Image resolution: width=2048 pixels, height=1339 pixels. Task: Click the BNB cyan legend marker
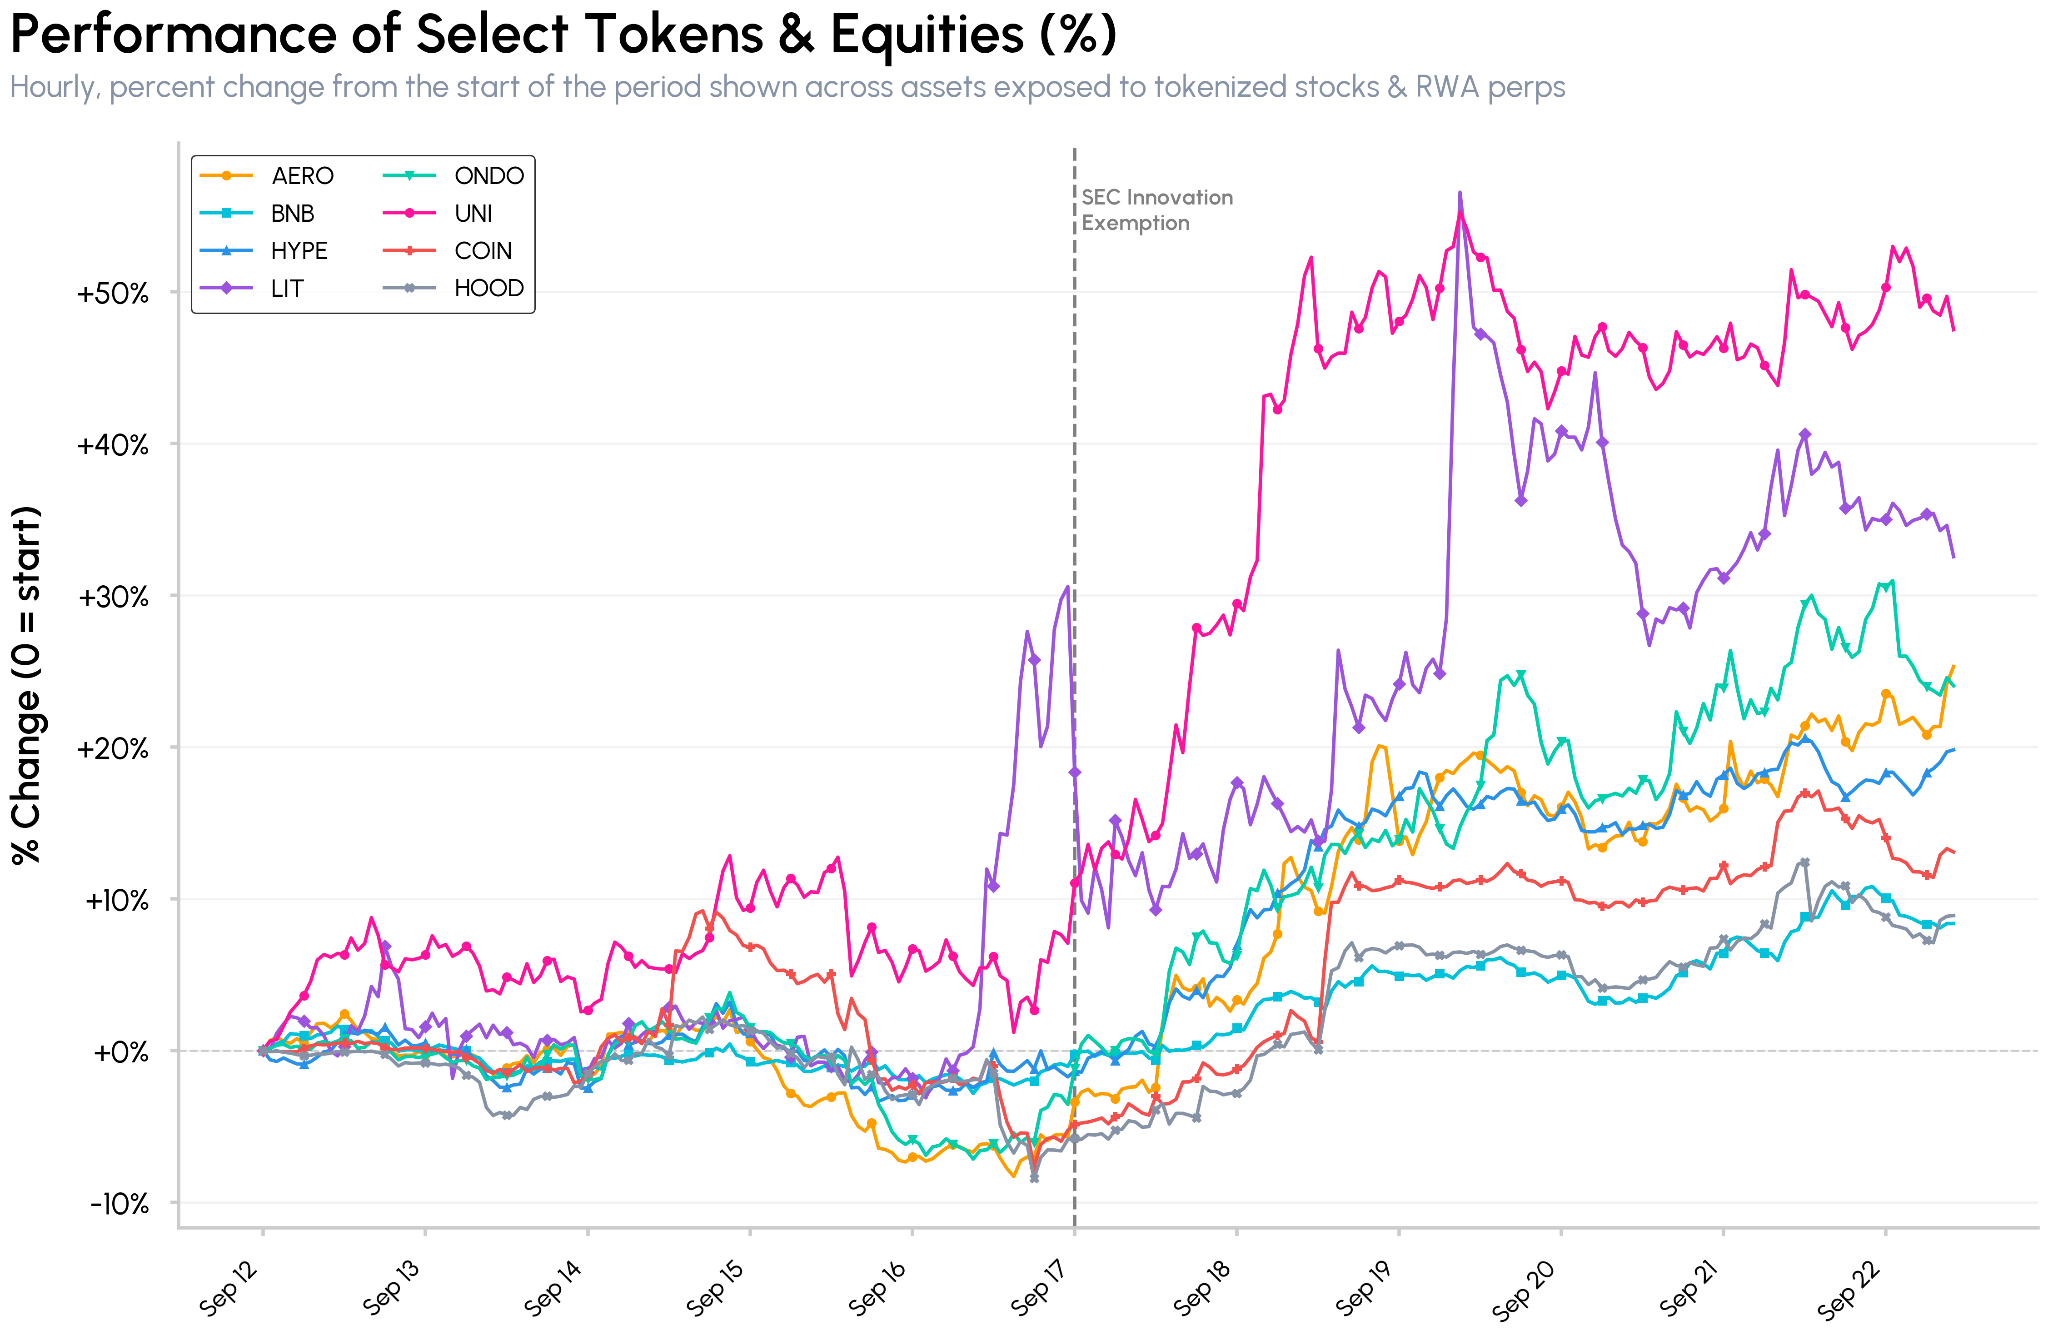(227, 213)
